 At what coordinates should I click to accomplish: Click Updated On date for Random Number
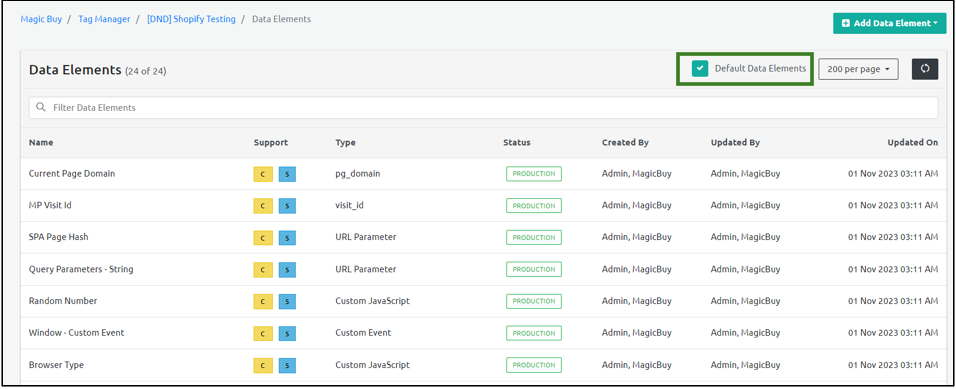coord(893,301)
